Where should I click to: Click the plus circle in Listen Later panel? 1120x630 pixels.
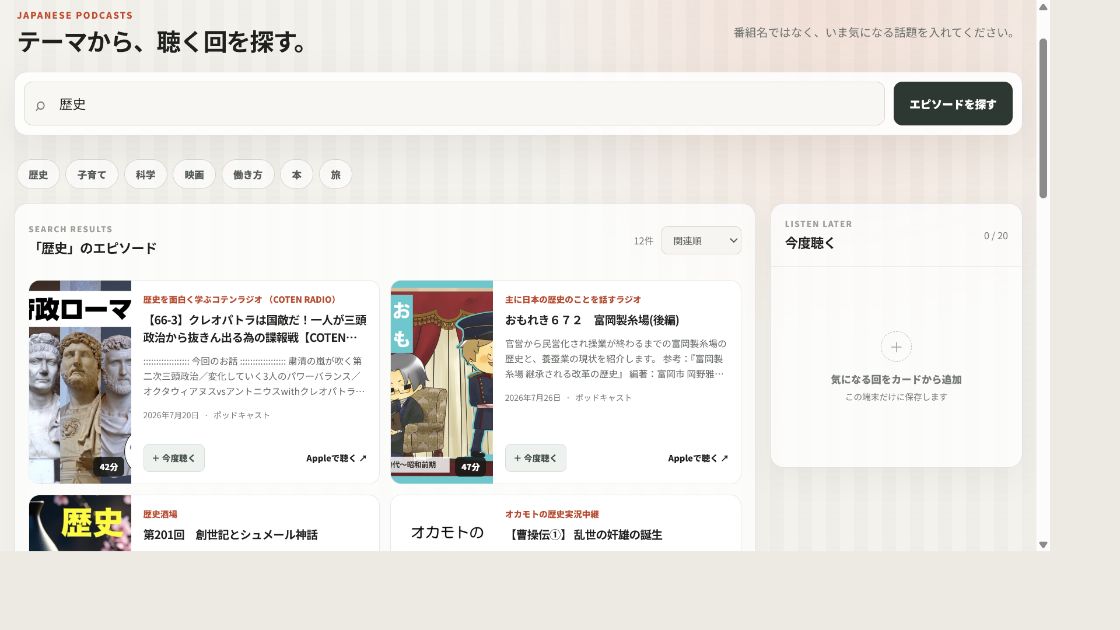[896, 347]
